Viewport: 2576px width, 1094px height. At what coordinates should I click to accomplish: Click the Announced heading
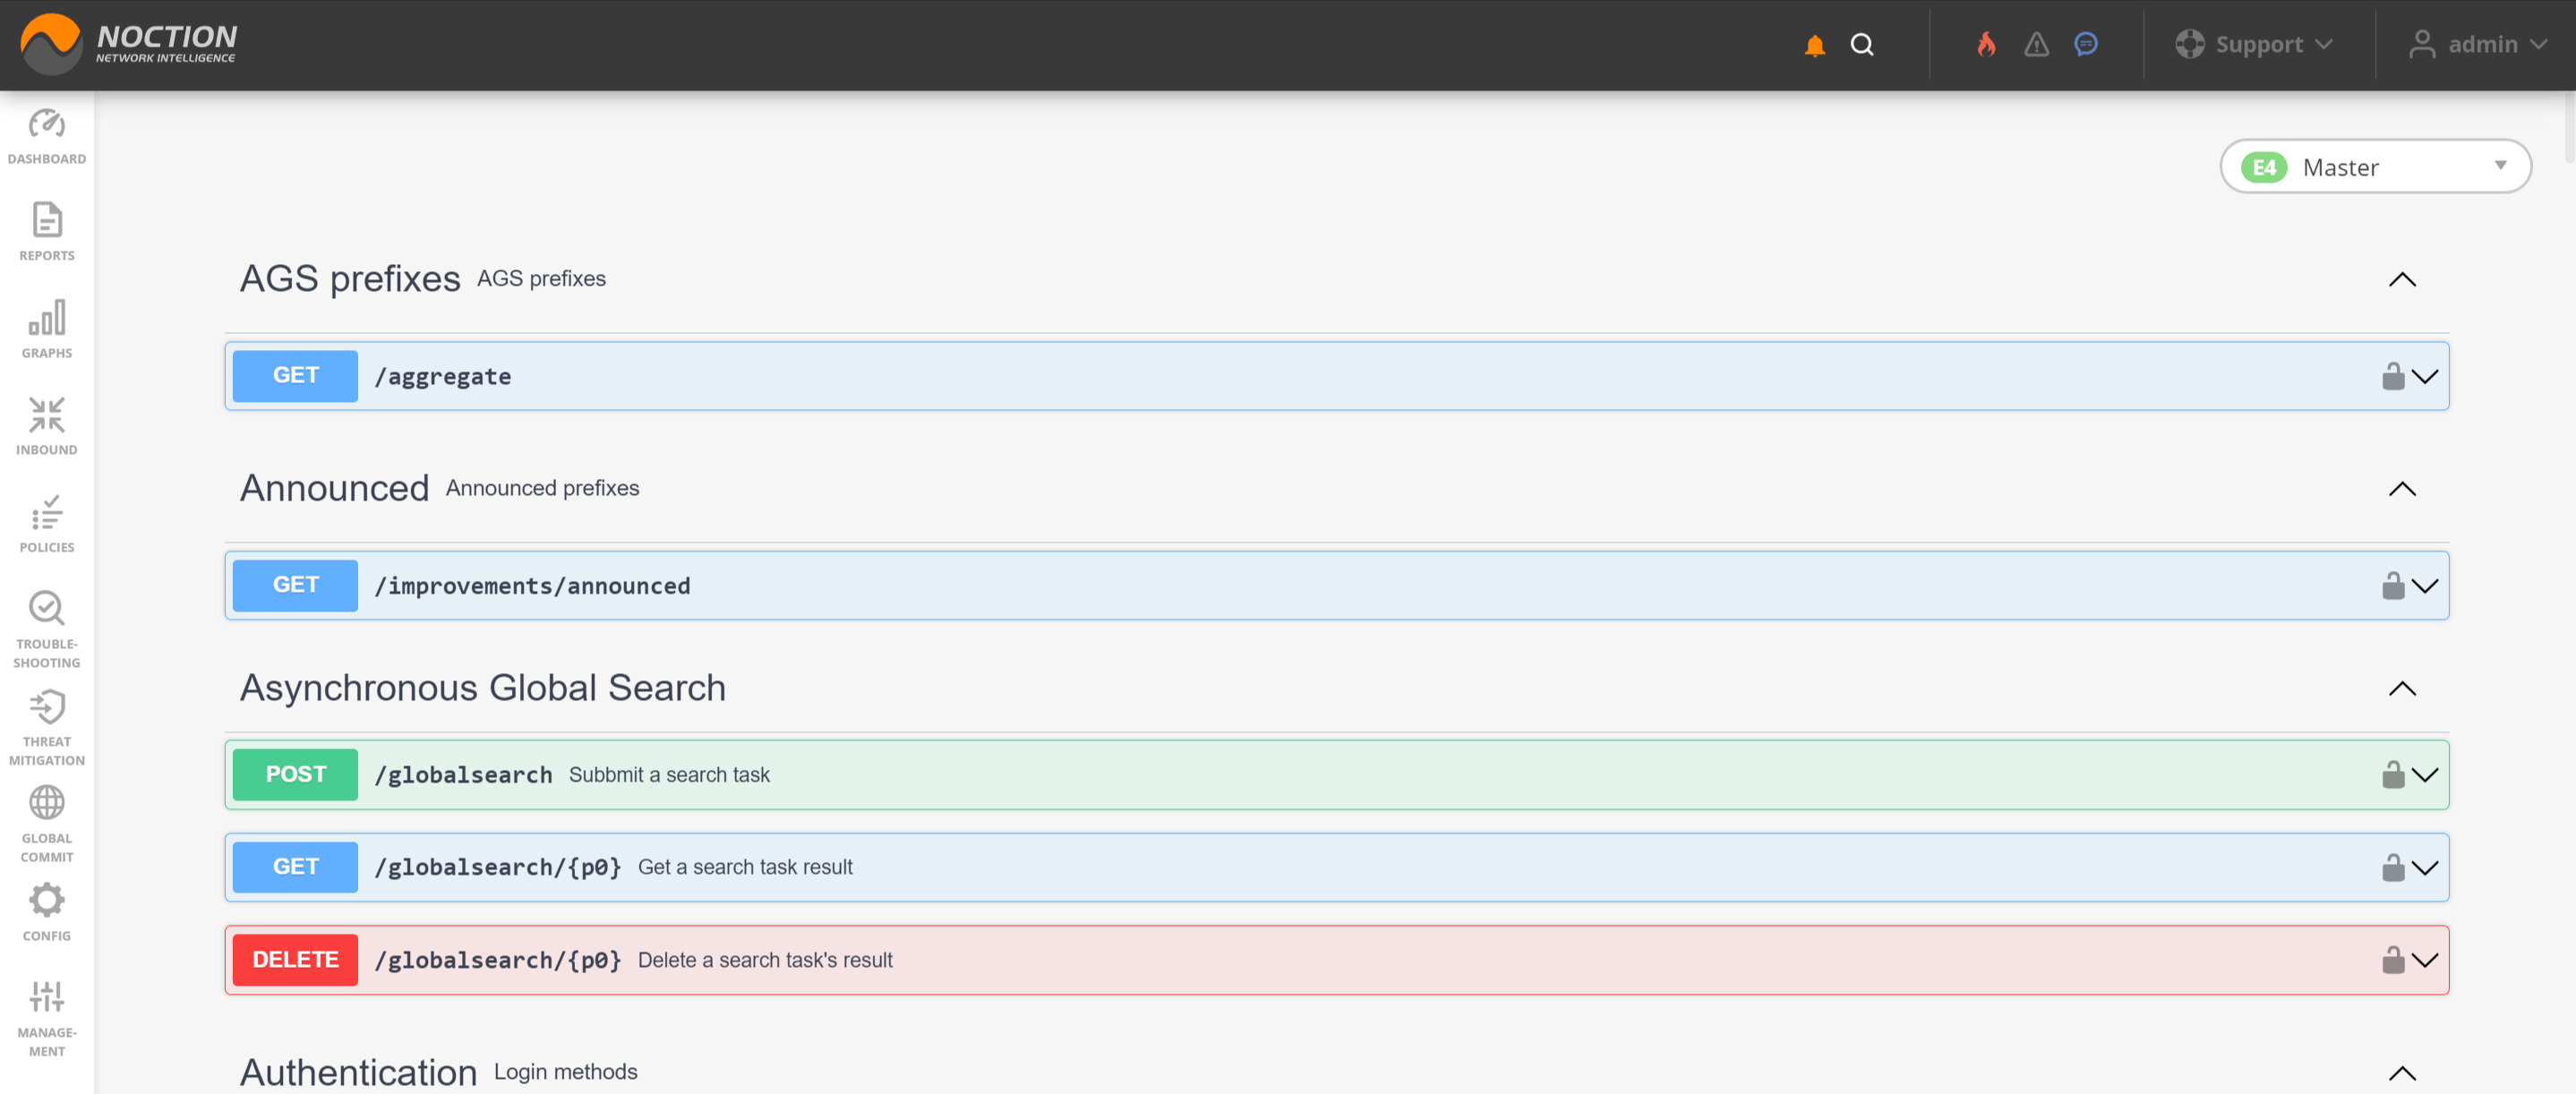pos(334,488)
